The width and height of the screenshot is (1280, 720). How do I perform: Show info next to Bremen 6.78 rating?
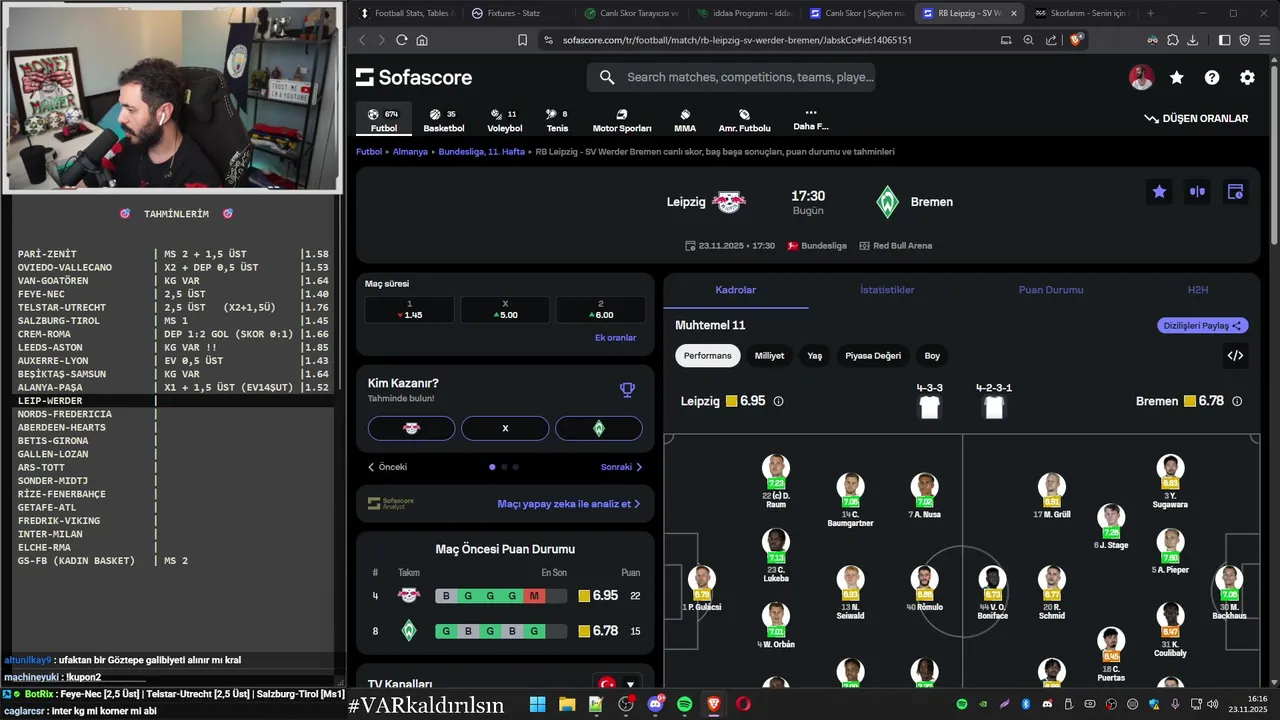pos(1237,401)
